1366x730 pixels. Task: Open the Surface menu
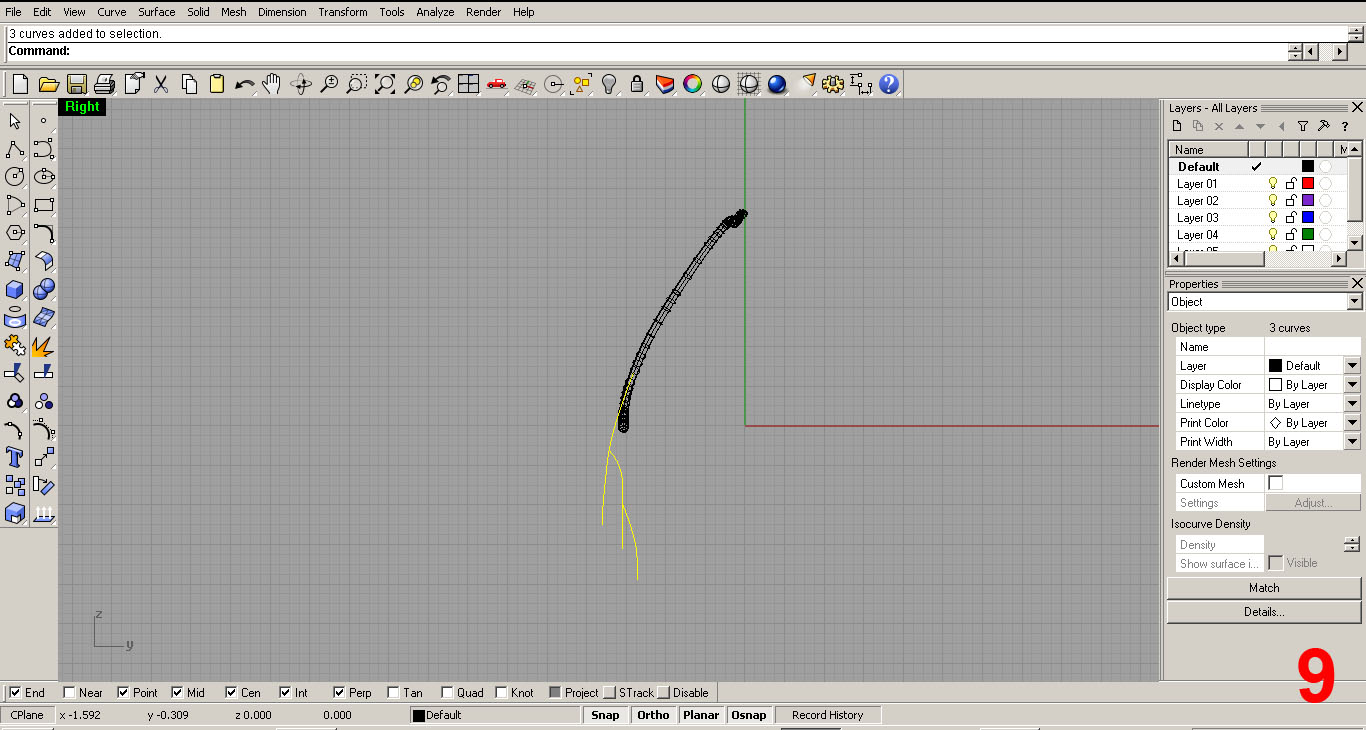click(157, 12)
